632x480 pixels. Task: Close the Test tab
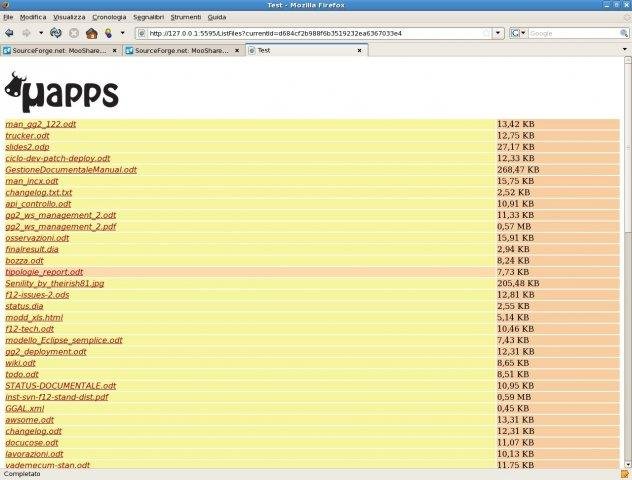click(360, 50)
